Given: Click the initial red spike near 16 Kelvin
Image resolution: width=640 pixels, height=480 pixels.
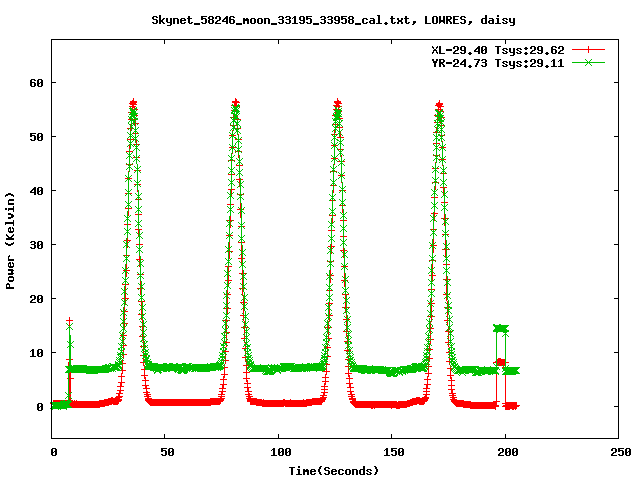Looking at the screenshot, I should coord(70,321).
